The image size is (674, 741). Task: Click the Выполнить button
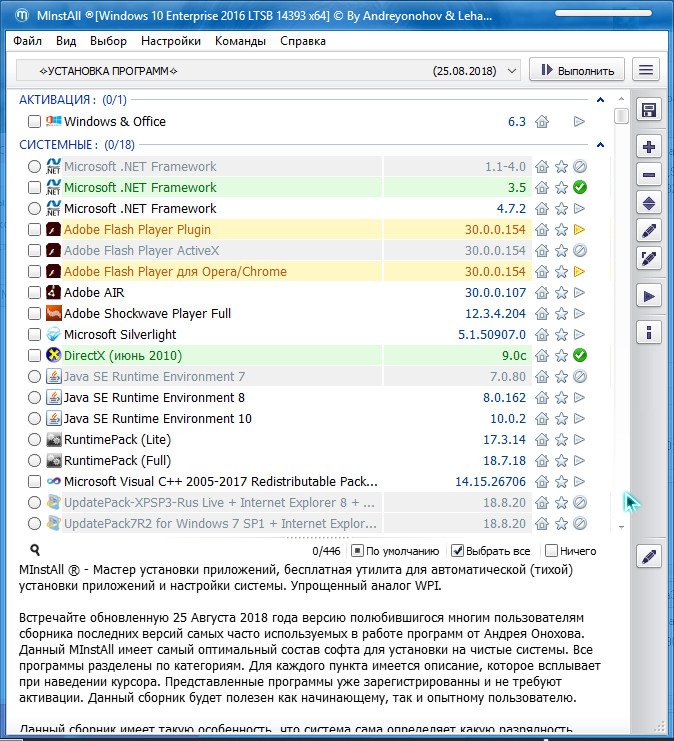577,70
